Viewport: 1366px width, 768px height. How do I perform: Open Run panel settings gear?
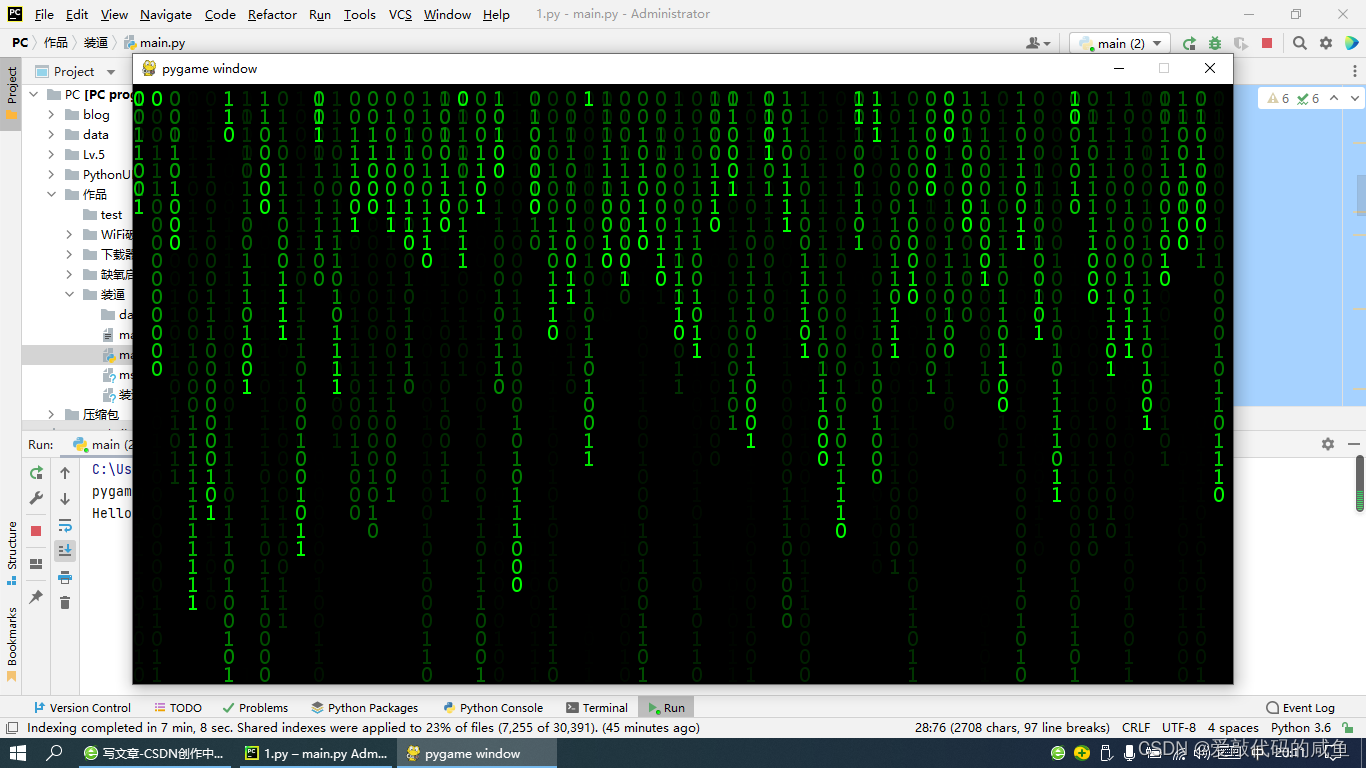point(1328,444)
